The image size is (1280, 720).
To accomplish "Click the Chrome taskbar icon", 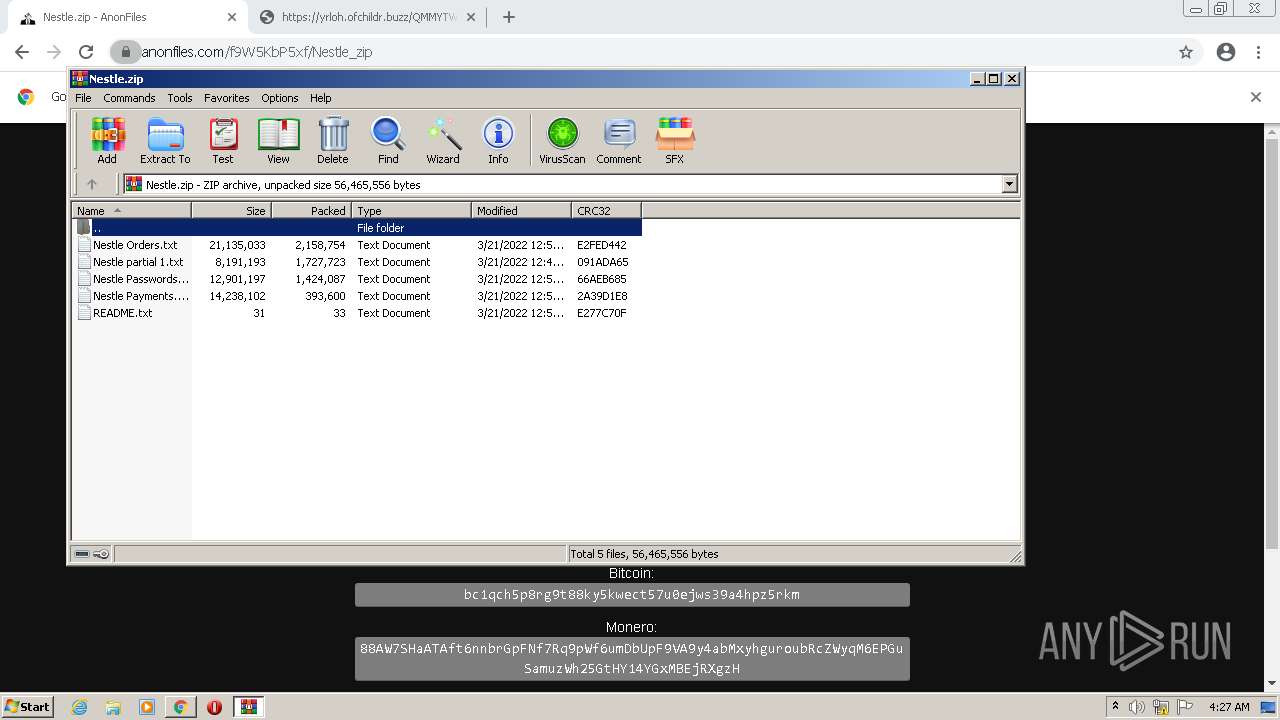I will pos(181,707).
